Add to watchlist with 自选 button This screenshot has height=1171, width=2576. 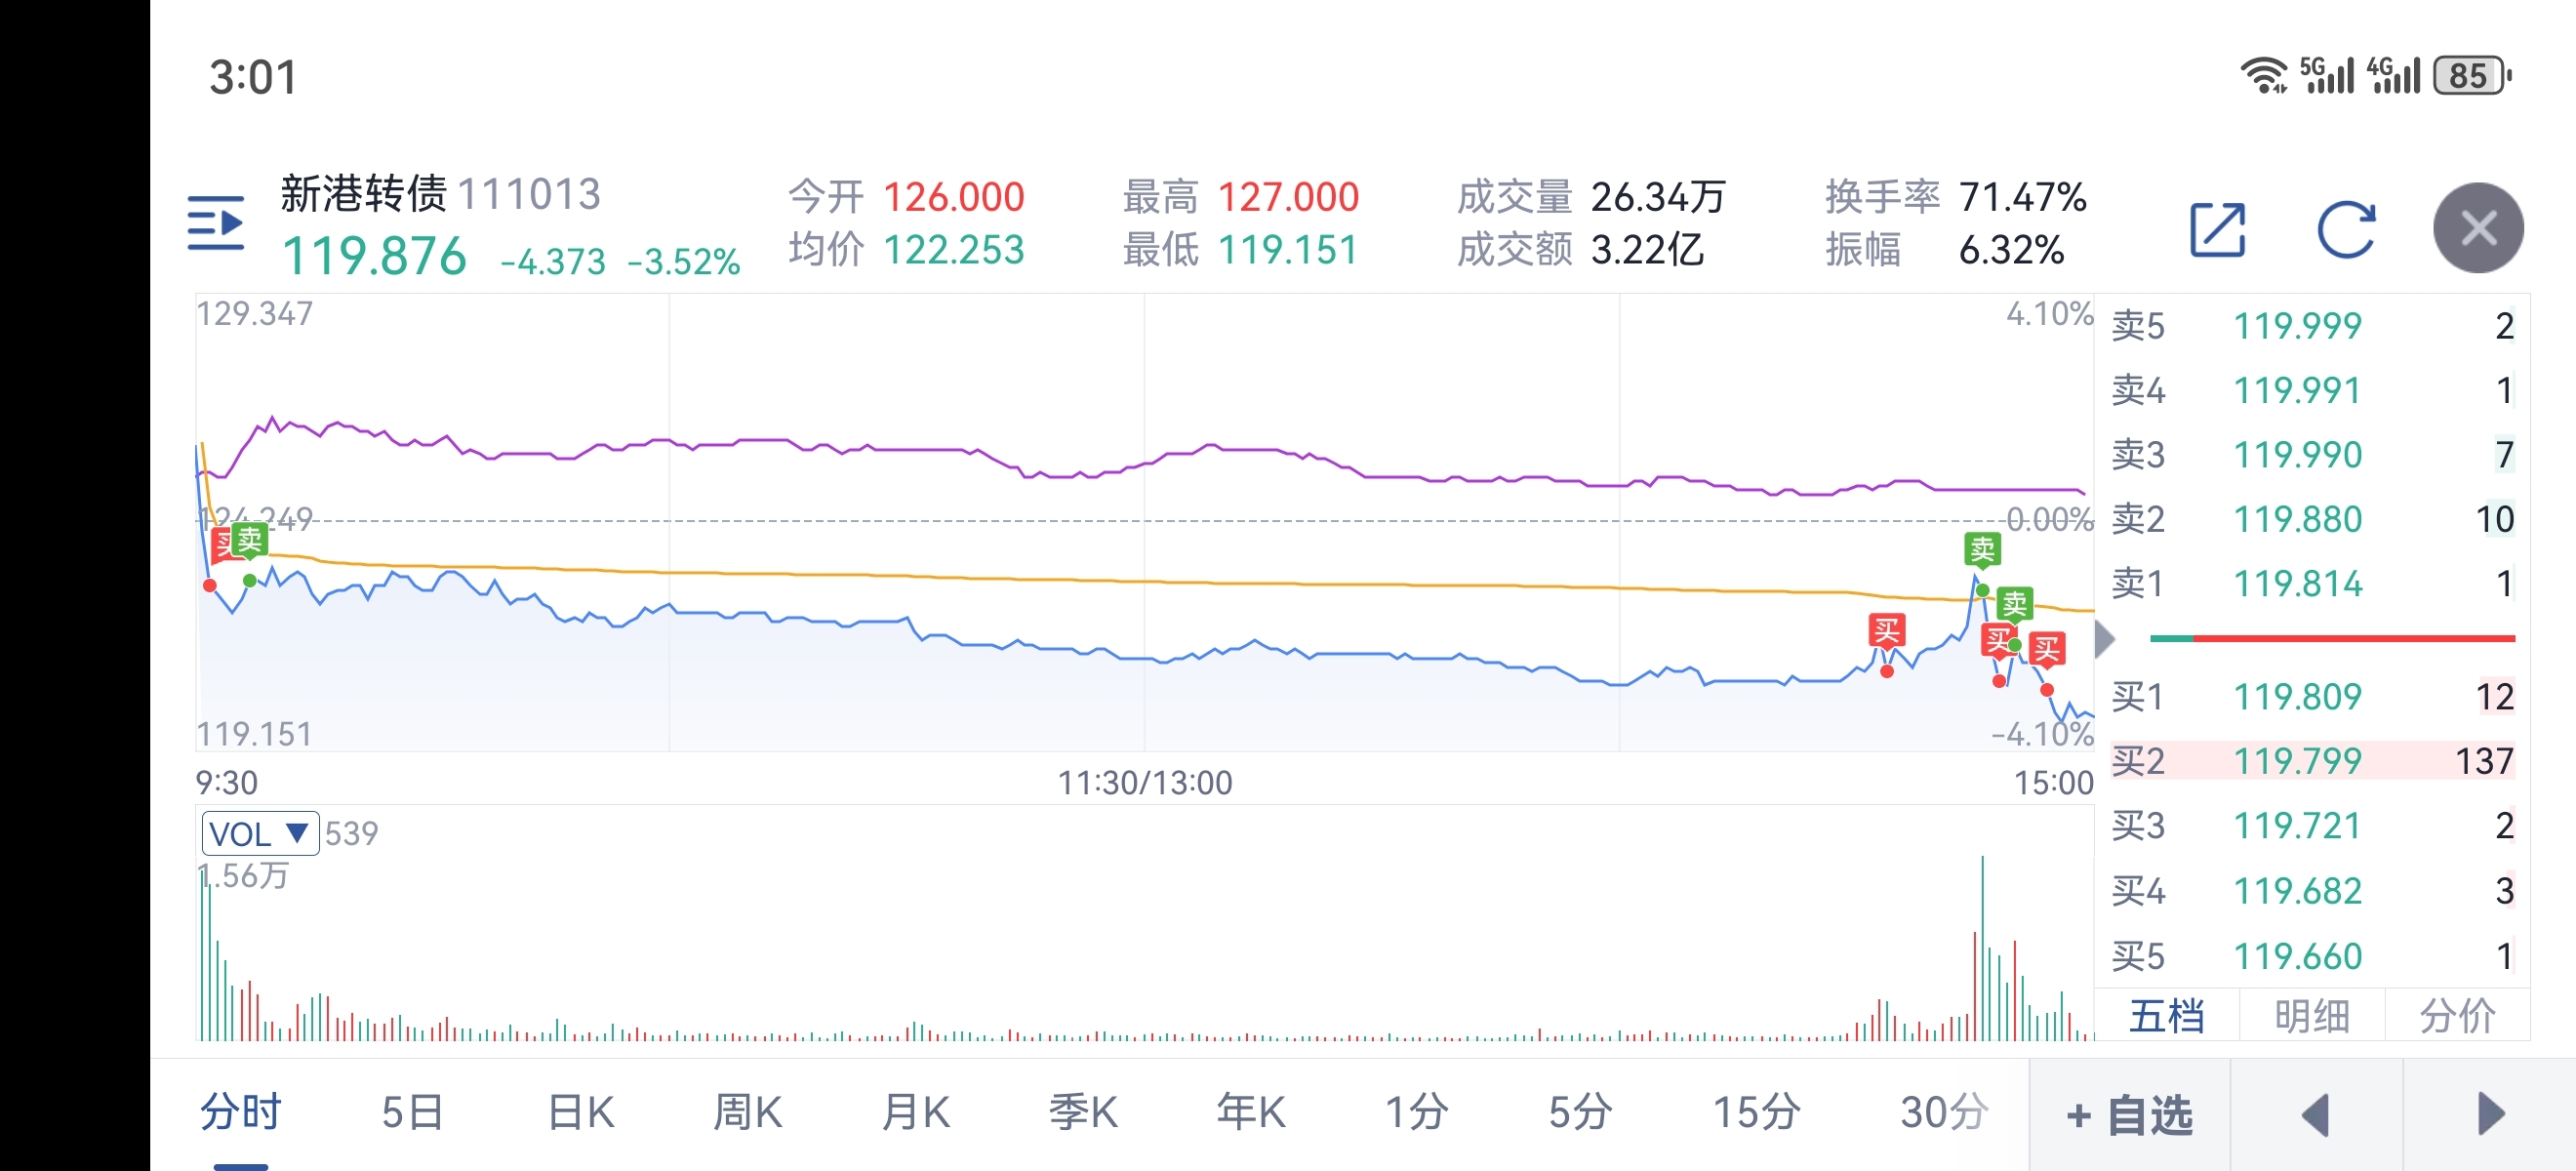pos(2130,1114)
